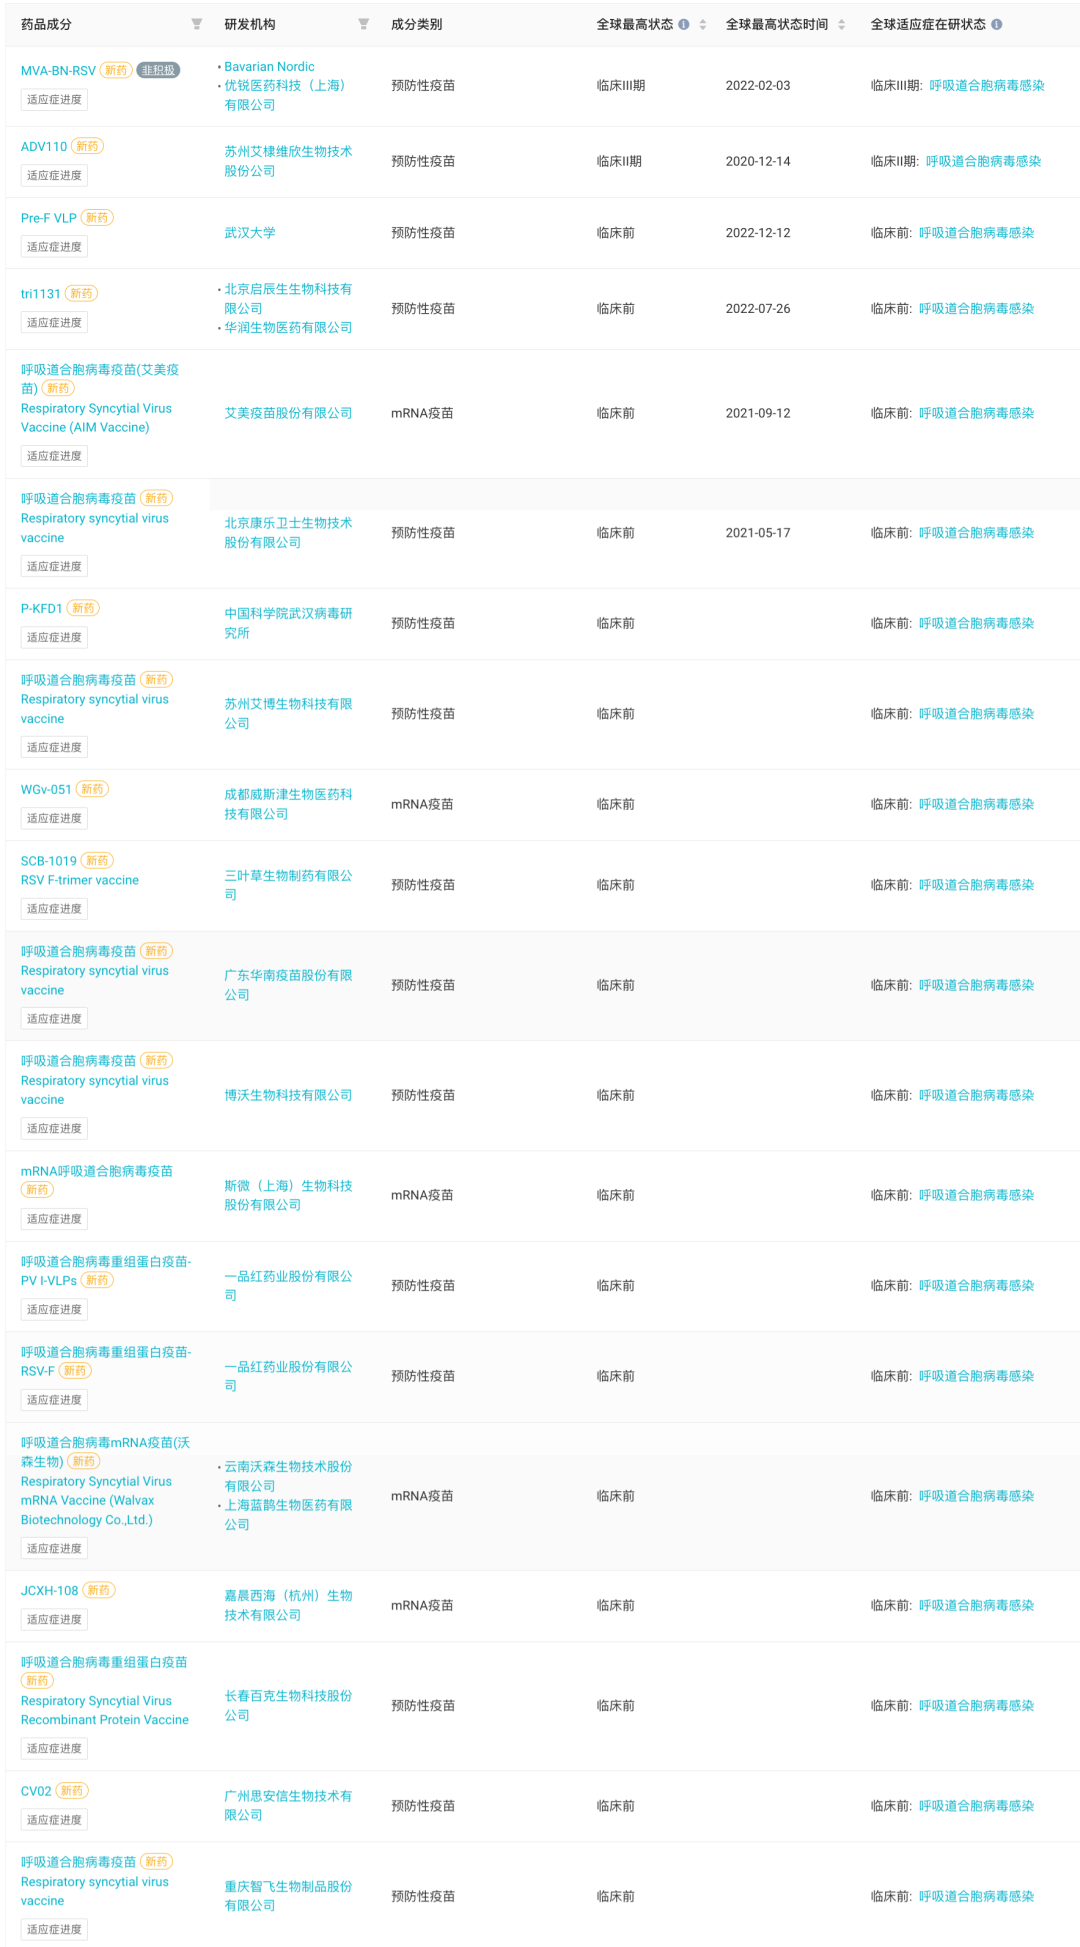
Task: Open 博沃生物科技有限公司 link
Action: point(288,1096)
